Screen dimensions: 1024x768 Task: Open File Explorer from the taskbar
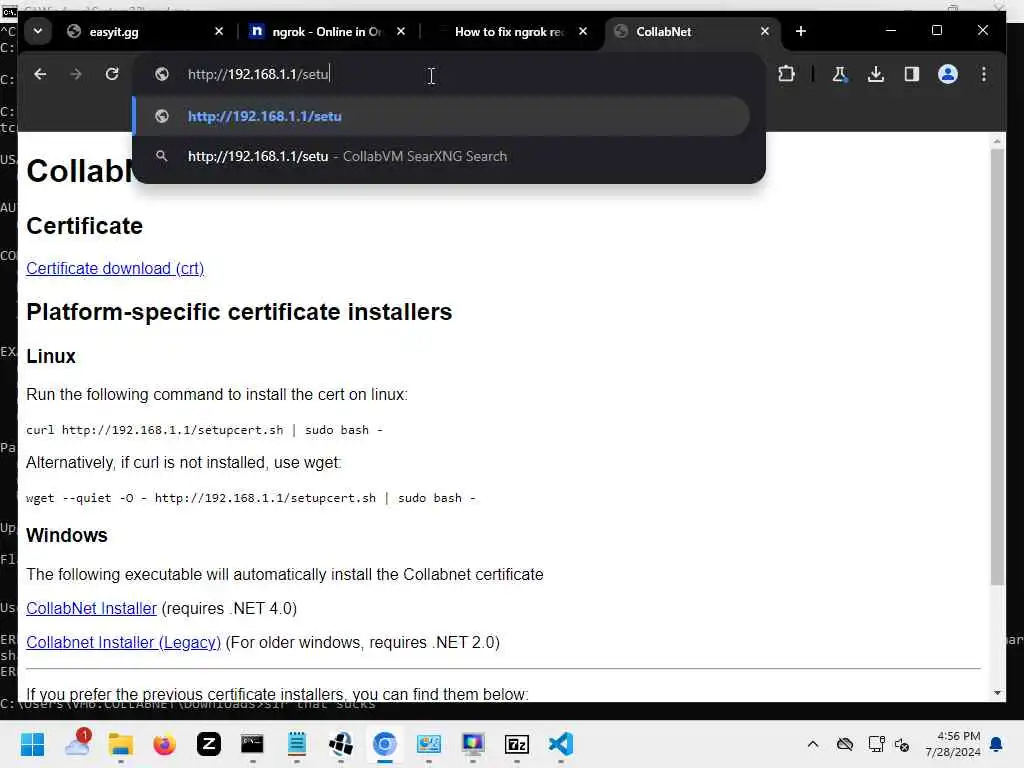tap(121, 744)
